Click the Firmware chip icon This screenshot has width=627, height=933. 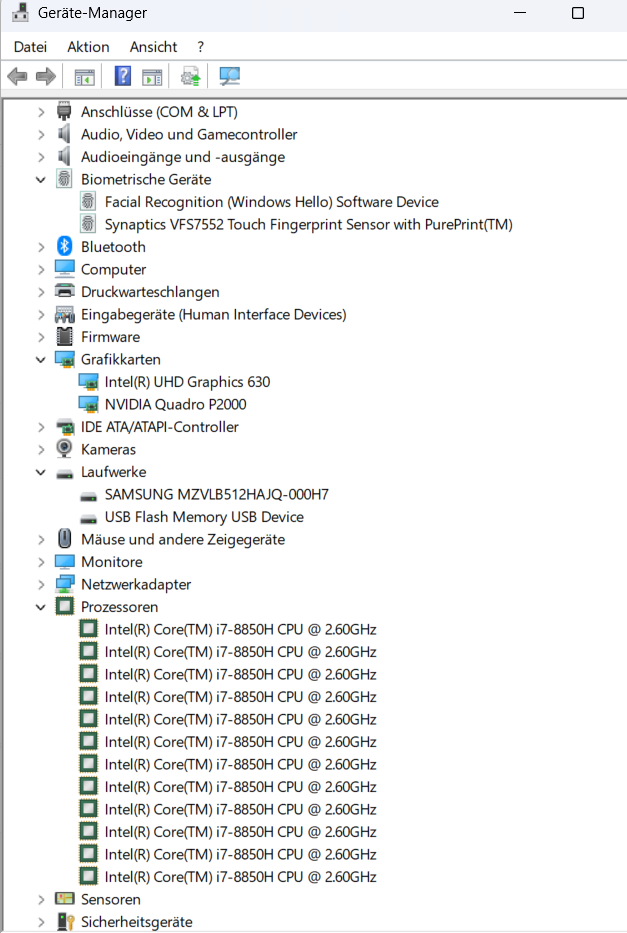pyautogui.click(x=64, y=337)
